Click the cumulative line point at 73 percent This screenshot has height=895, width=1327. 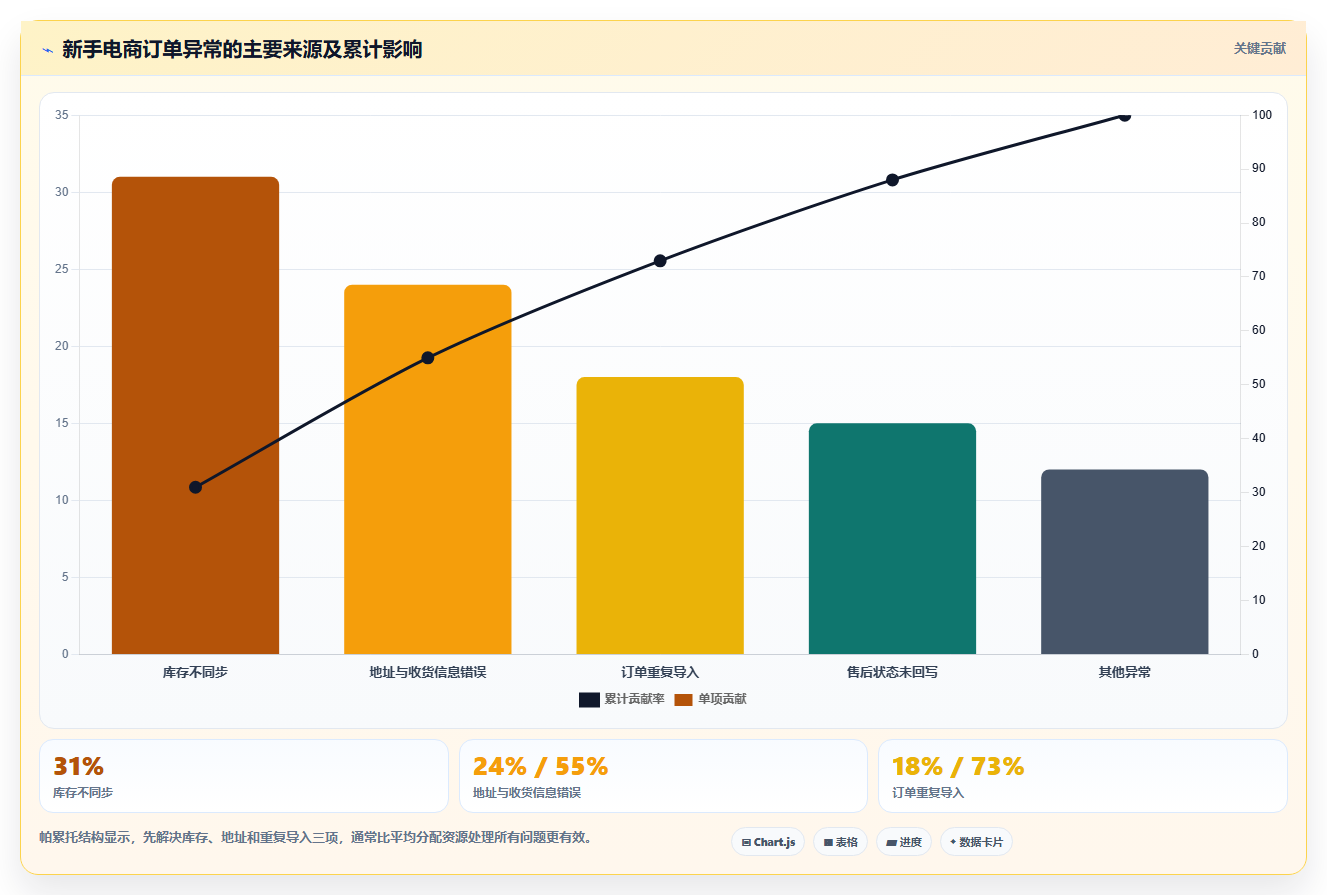[660, 261]
